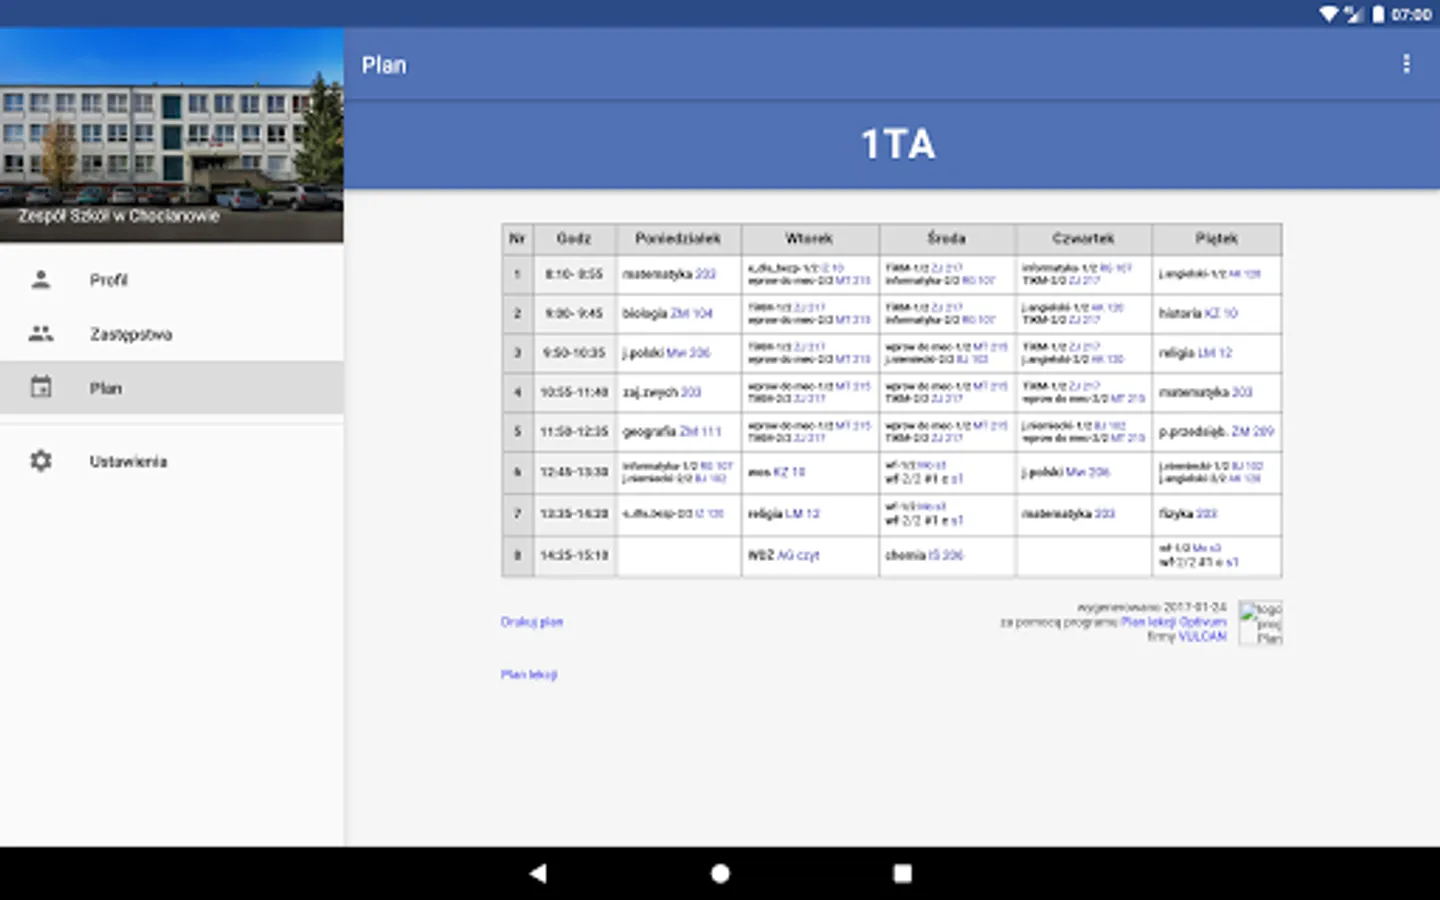Click the Drukuj plan link

click(532, 622)
